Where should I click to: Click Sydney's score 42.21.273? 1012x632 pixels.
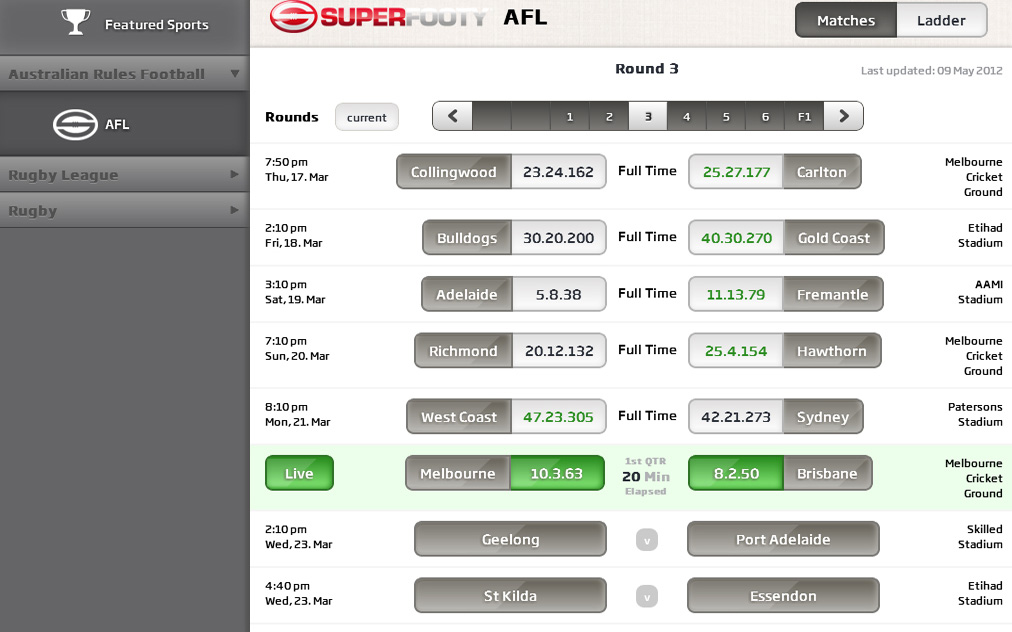736,416
